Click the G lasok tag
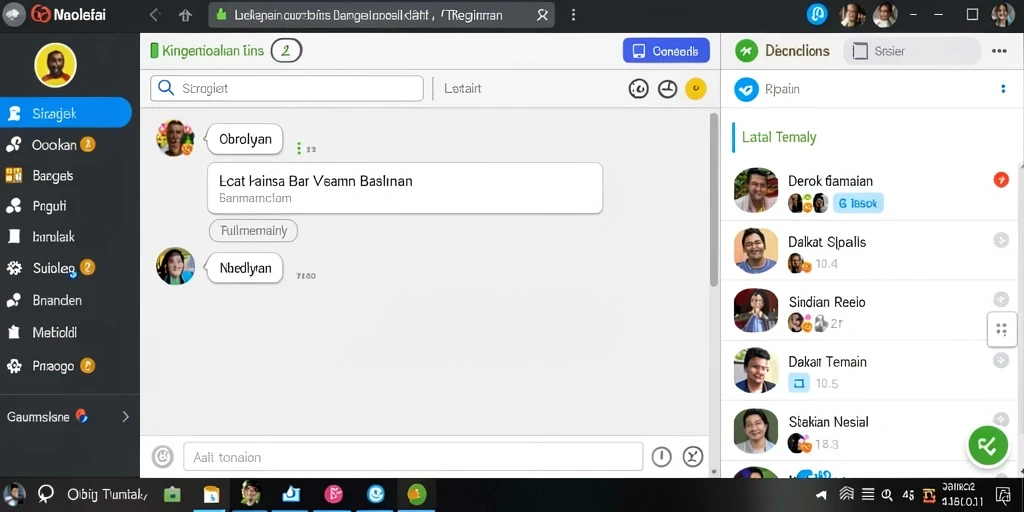Screen dimensions: 1024x512 (857, 203)
